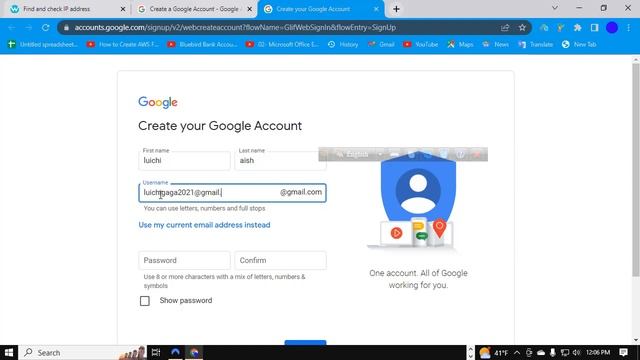Switch to the 'Create a Google Account - Google' tab
This screenshot has height=360, width=640.
tap(194, 9)
